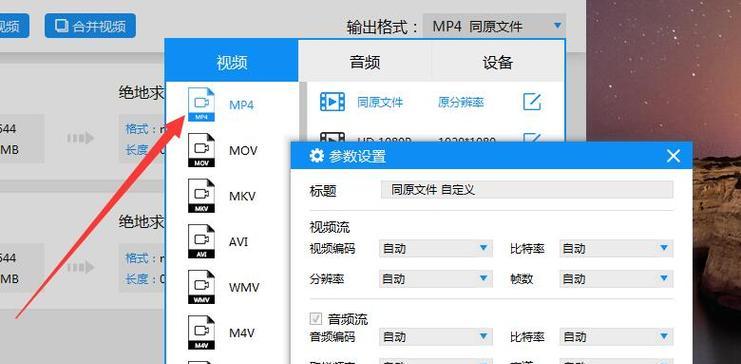
Task: Select the MP4 label in format list
Action: [241, 104]
